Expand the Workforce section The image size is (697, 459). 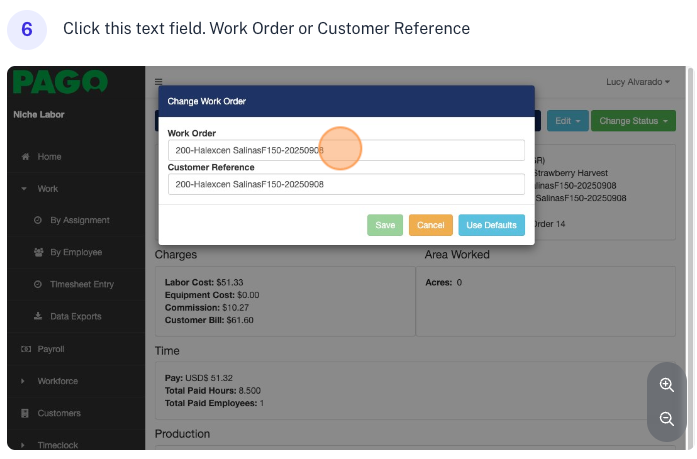point(24,381)
